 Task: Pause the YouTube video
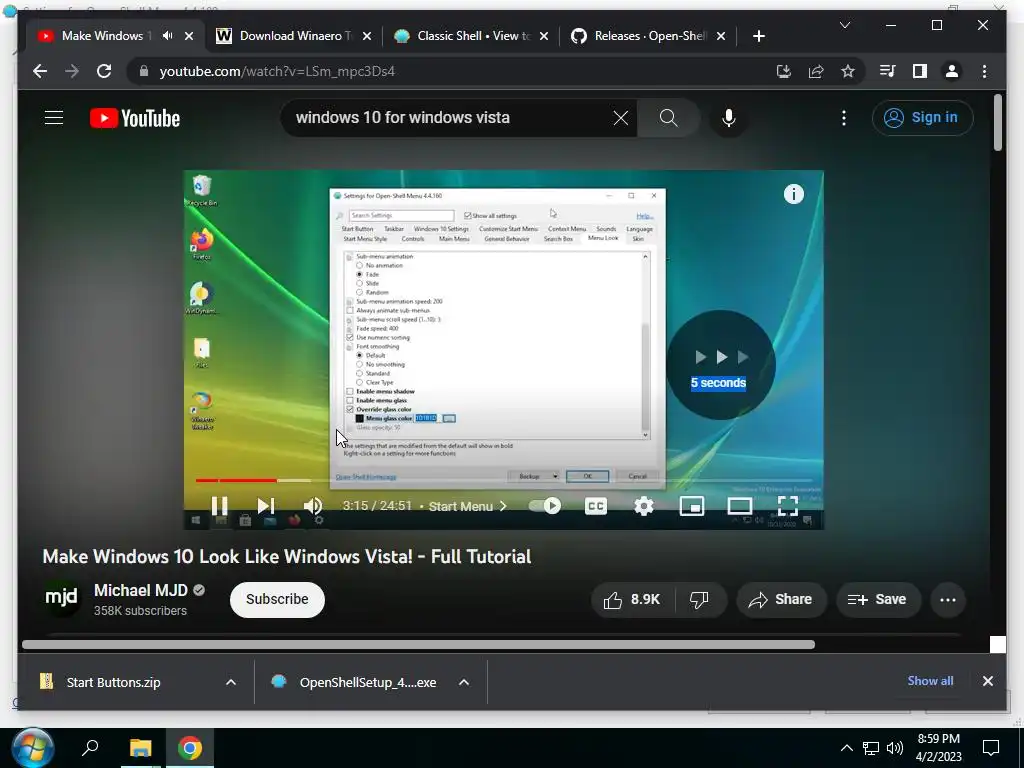219,505
